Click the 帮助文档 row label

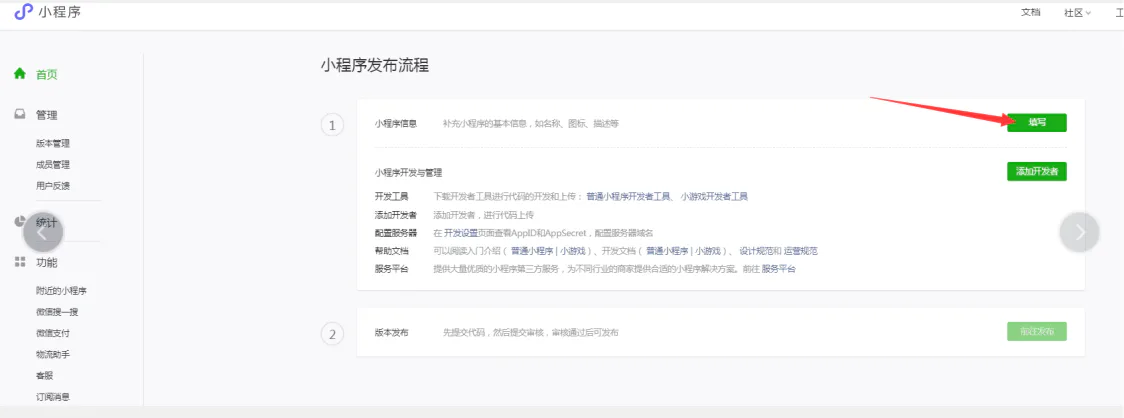click(391, 252)
